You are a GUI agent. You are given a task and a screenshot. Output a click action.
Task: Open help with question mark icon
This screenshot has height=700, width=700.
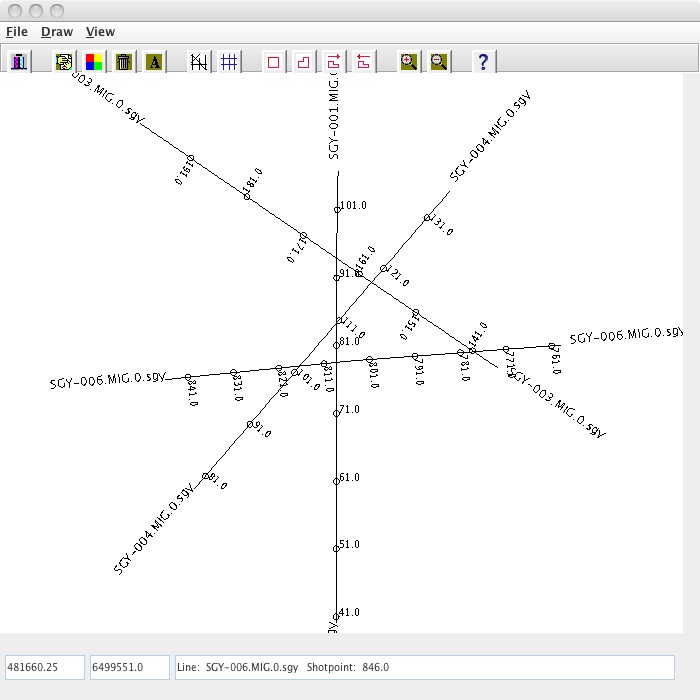[x=483, y=62]
